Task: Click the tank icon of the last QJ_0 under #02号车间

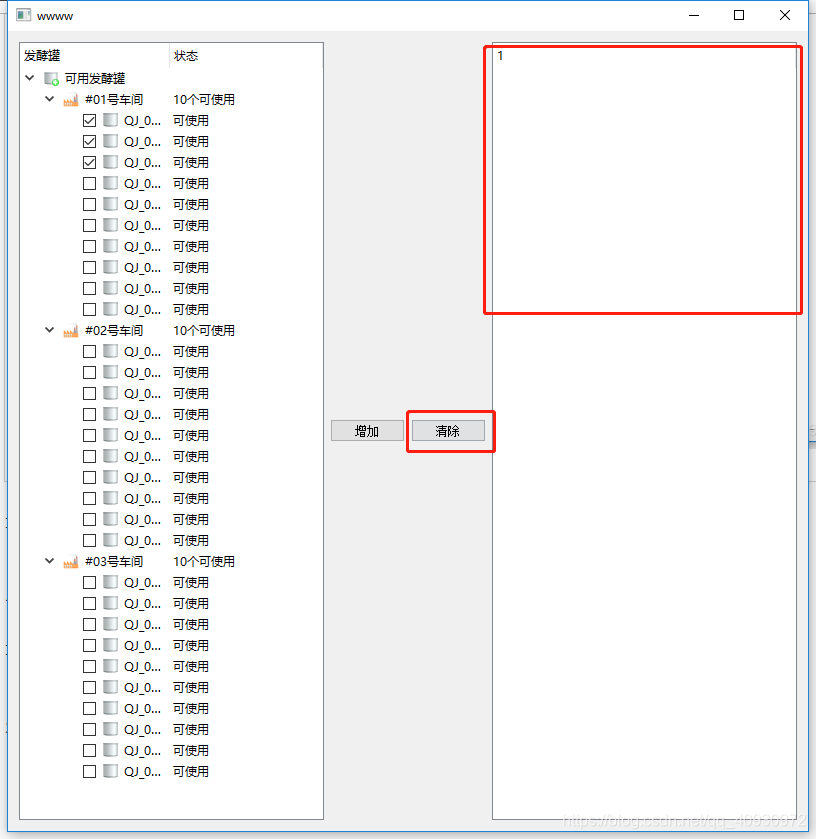Action: coord(109,540)
